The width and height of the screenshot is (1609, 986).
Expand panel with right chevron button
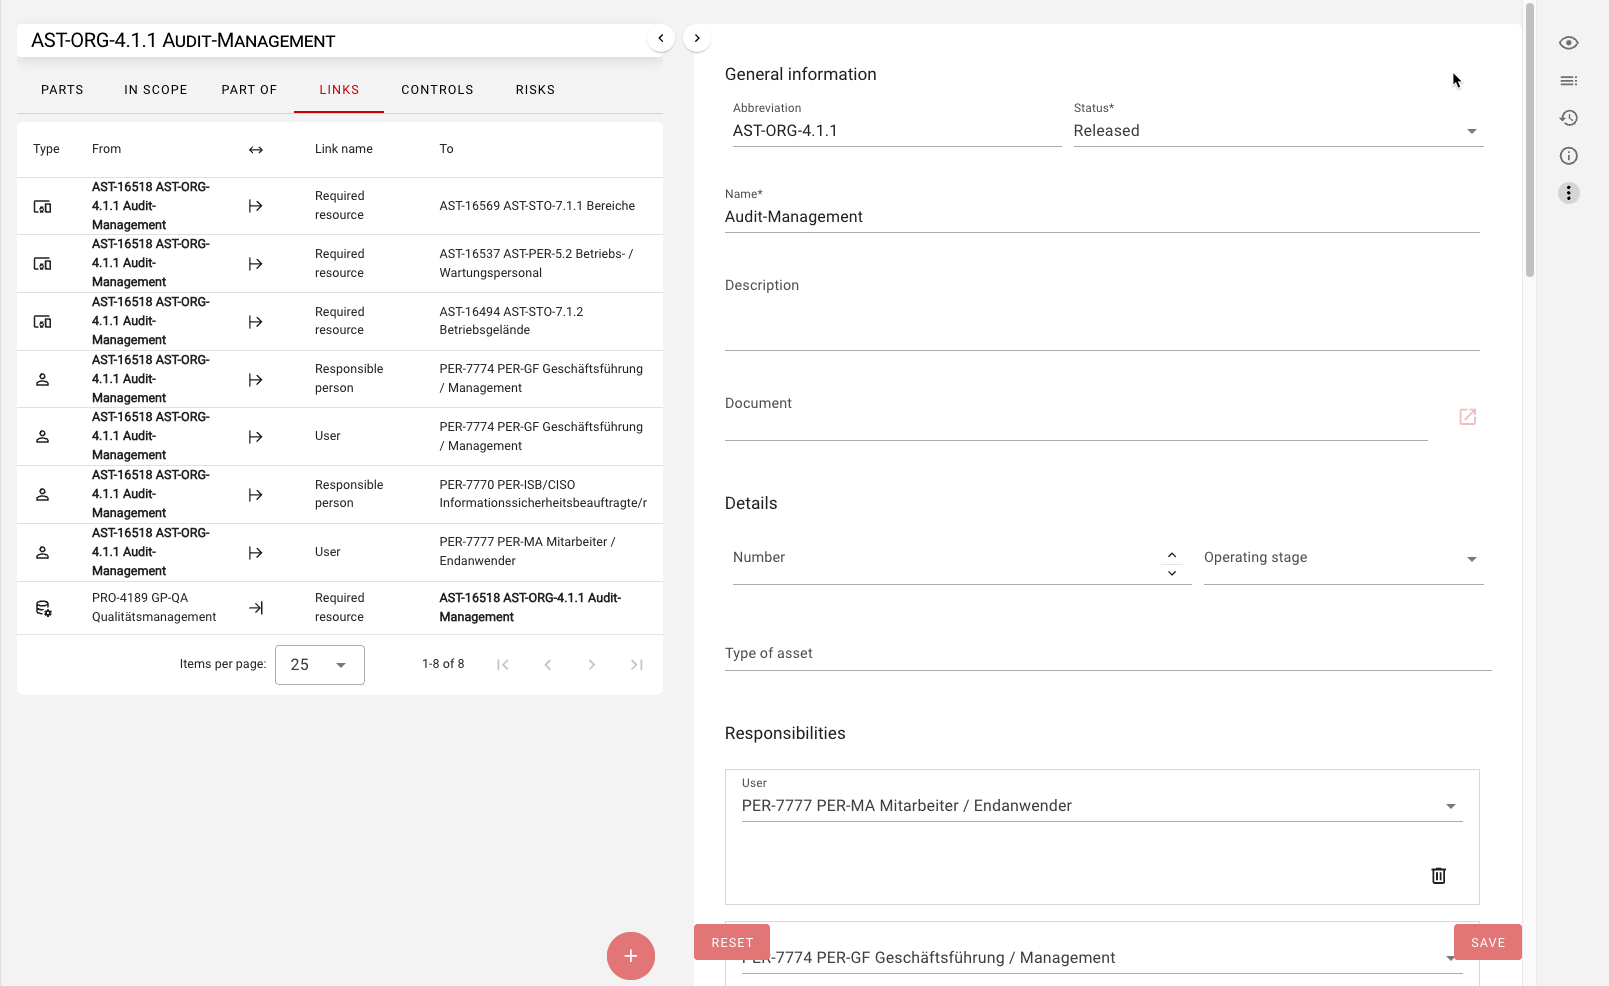697,38
